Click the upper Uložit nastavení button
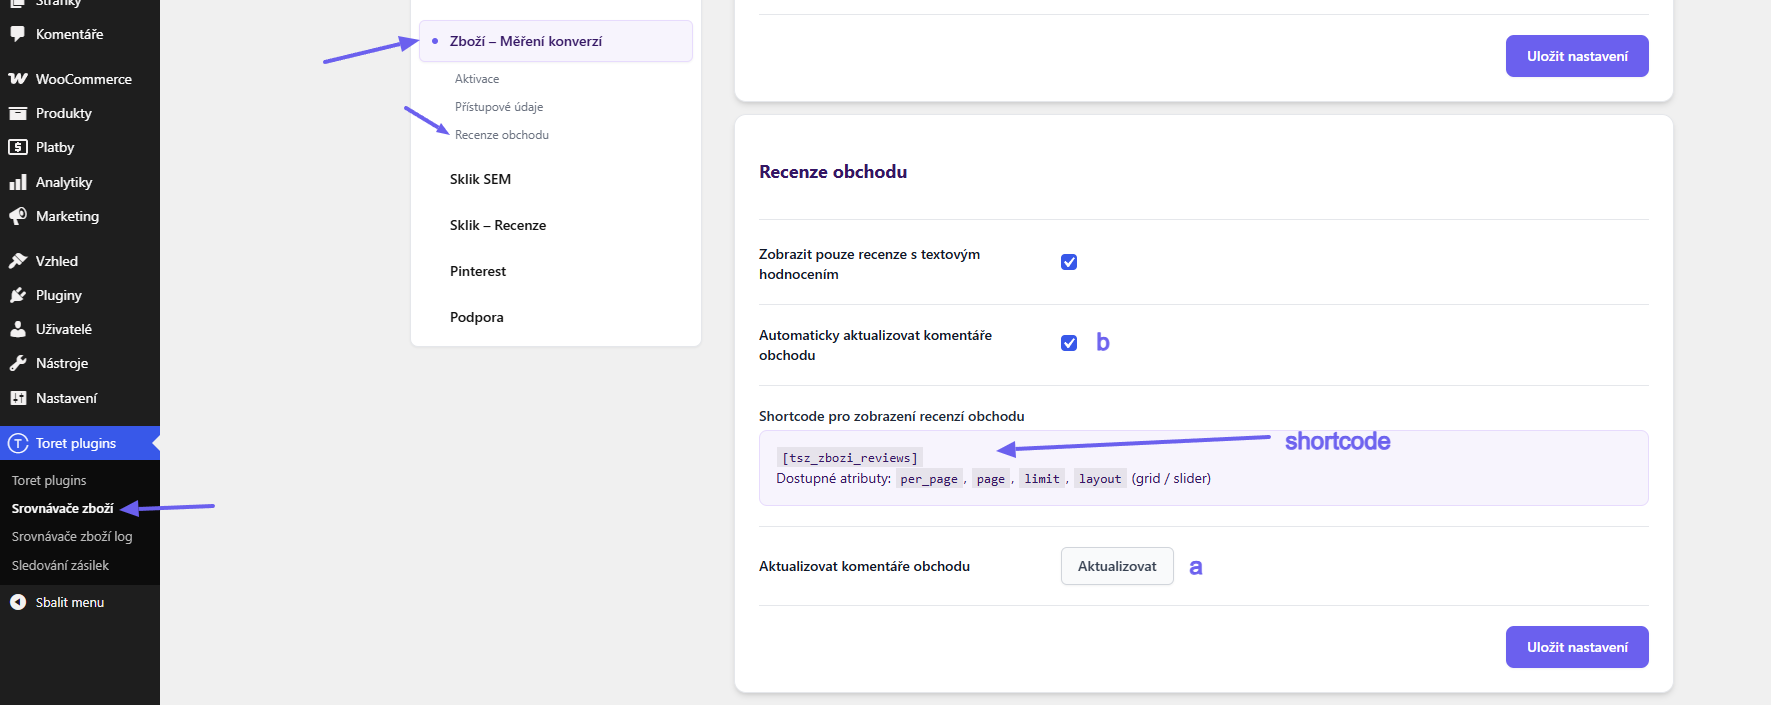The width and height of the screenshot is (1771, 705). (1577, 56)
